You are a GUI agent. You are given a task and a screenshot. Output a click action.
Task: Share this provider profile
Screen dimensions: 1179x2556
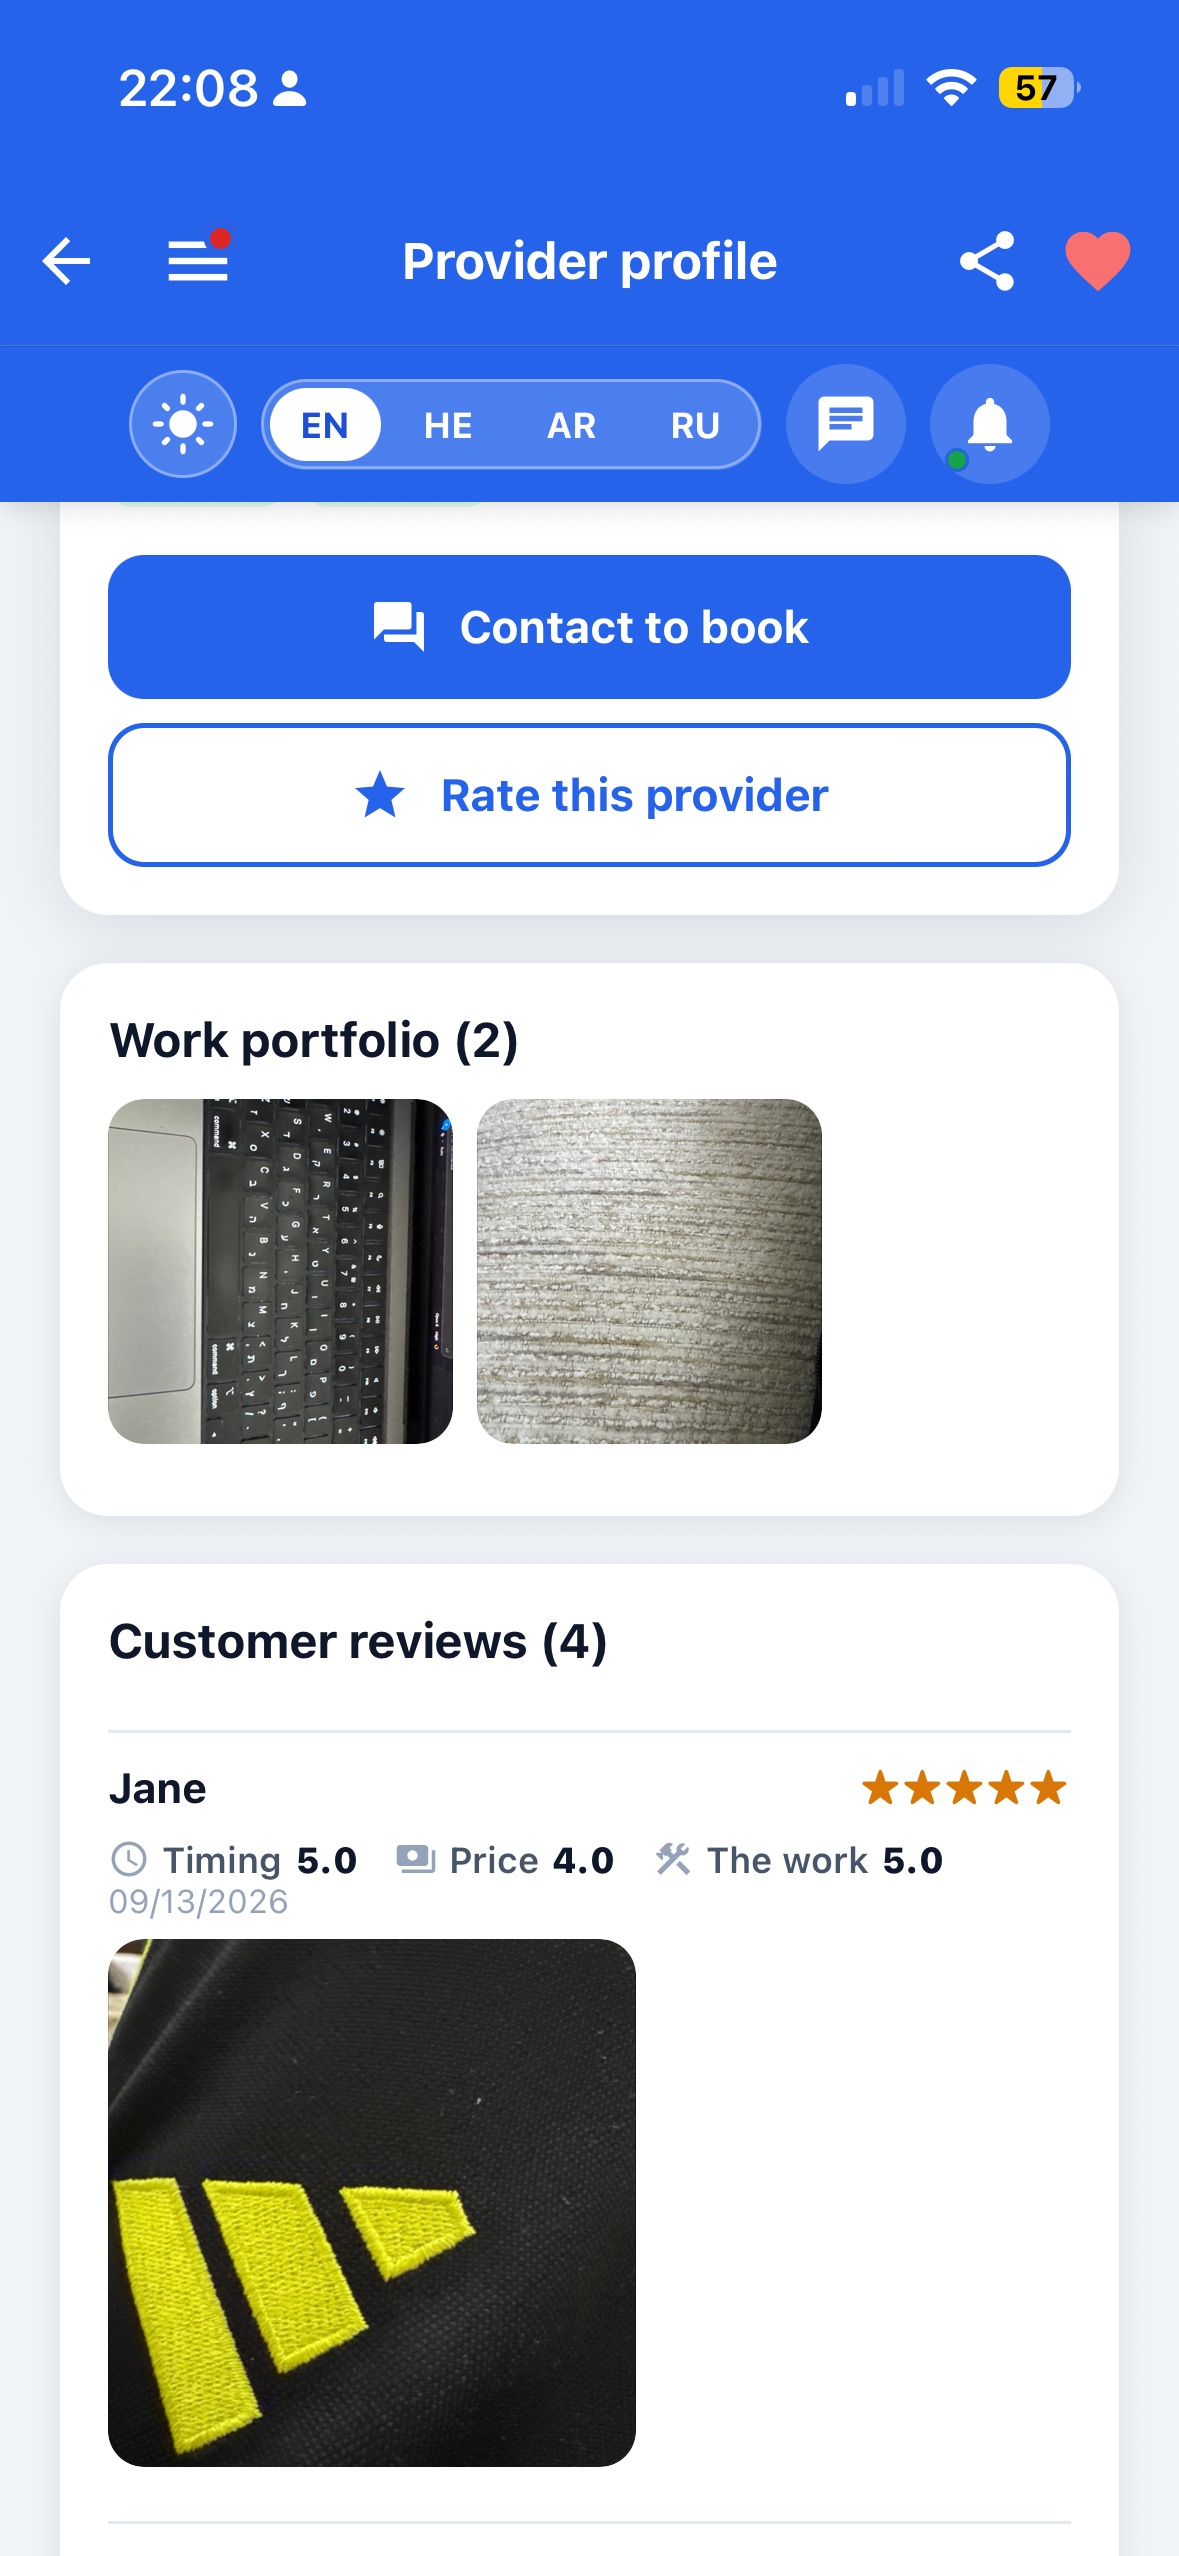pos(987,262)
